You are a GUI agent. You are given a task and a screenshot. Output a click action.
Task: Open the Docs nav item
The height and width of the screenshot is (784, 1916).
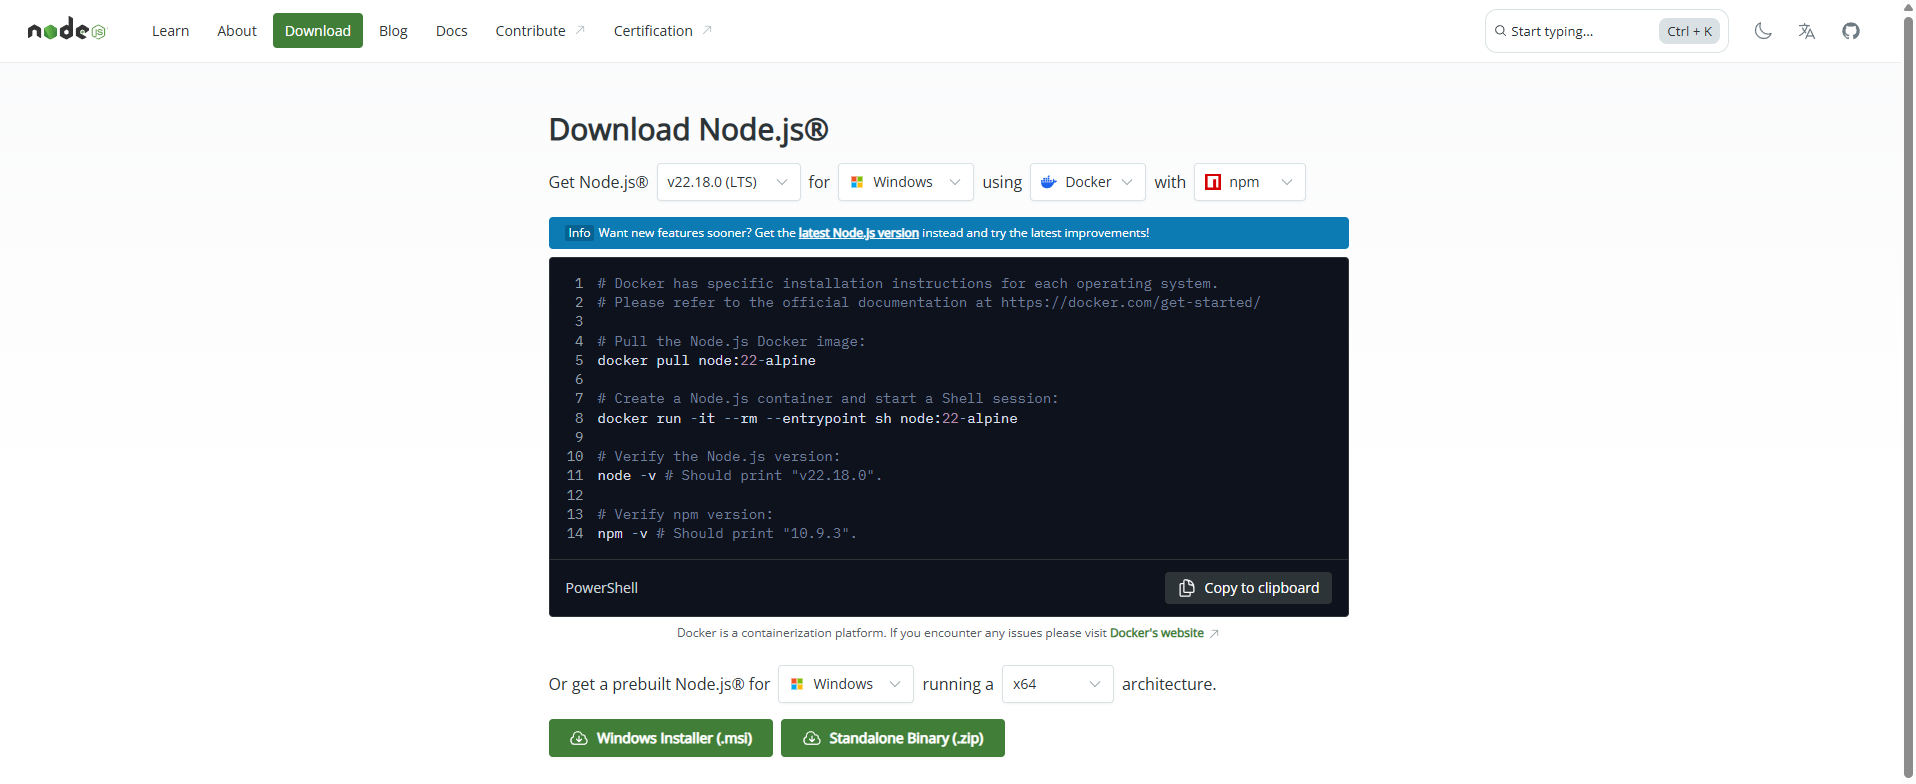452,31
